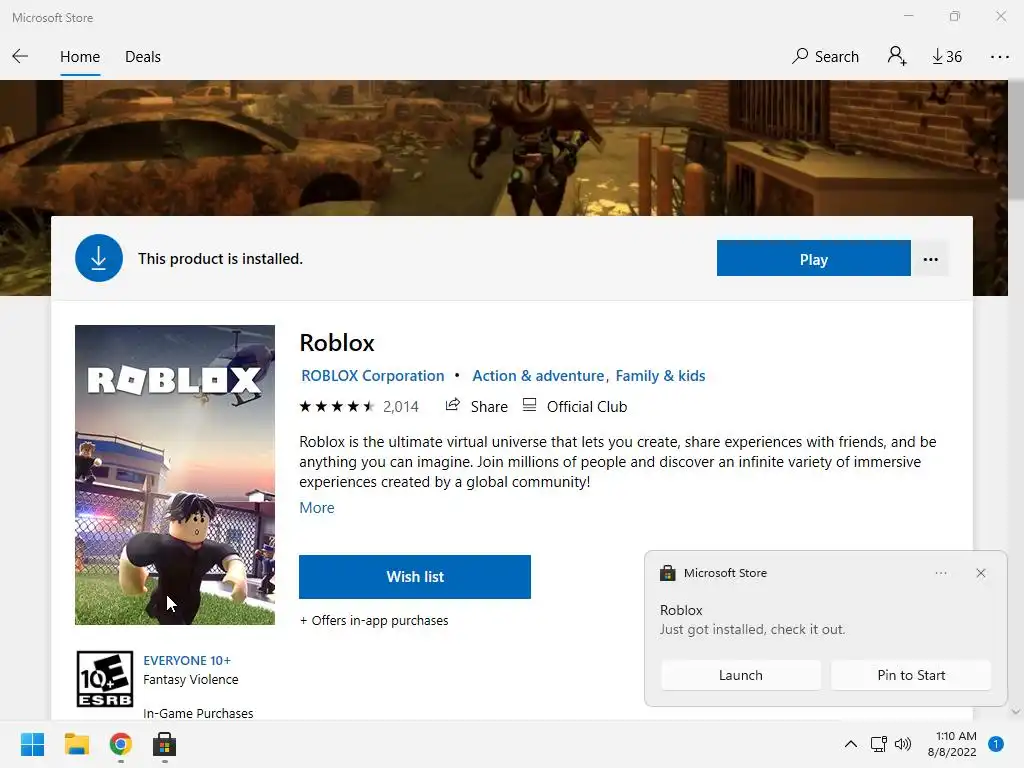1024x768 pixels.
Task: Click Microsoft Store icon in notification
Action: (x=667, y=573)
